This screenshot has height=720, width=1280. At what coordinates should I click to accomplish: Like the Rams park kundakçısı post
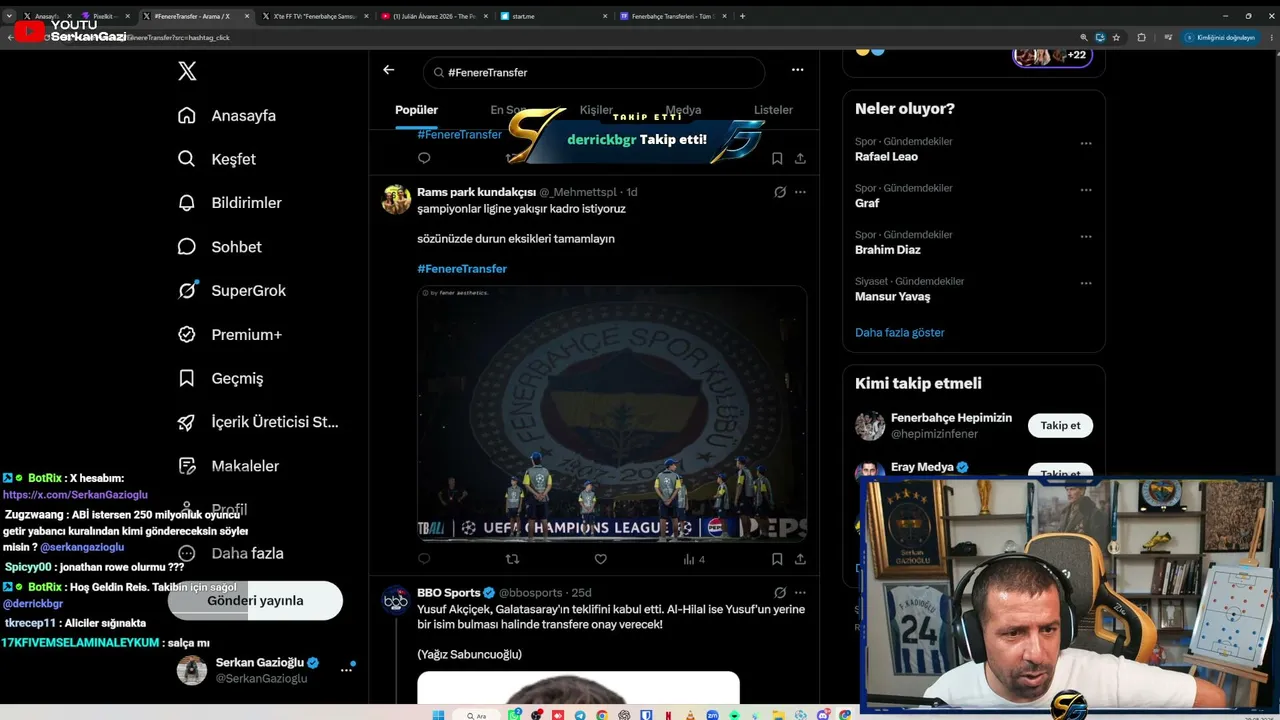(601, 559)
